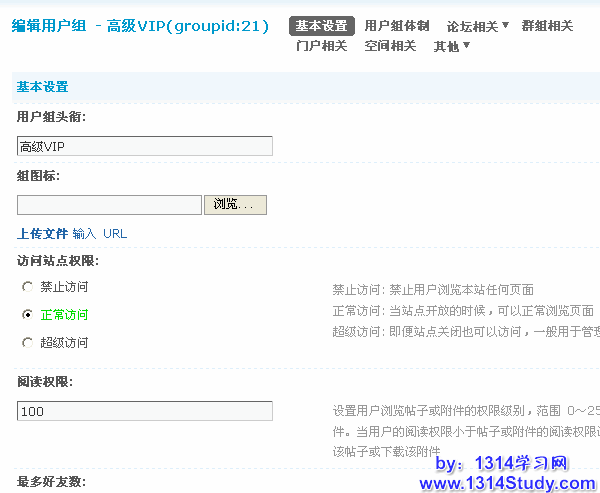Click the 阅读权限 field showing 100

click(x=145, y=411)
